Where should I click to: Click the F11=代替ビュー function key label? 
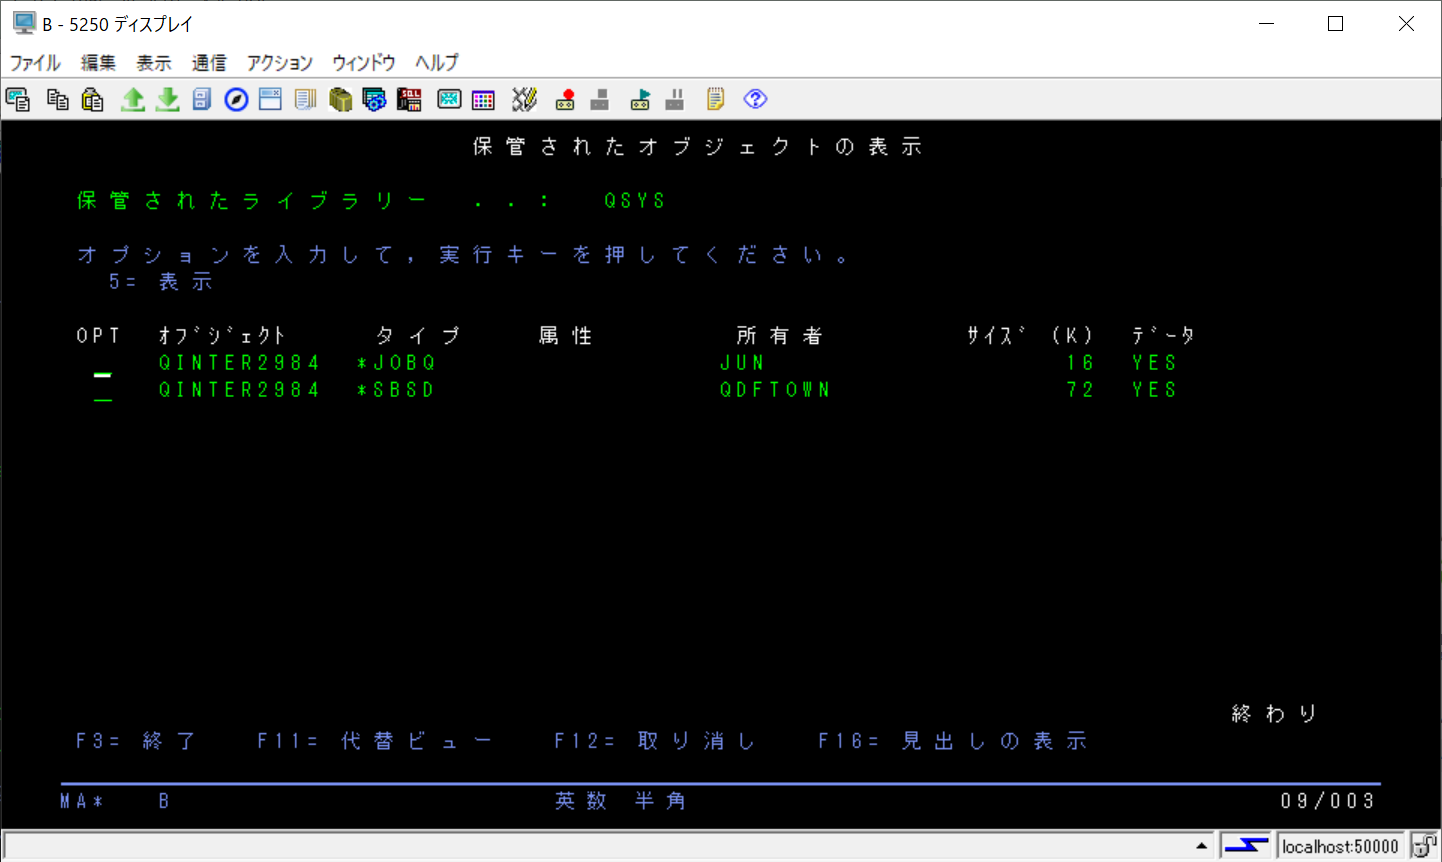coord(375,741)
